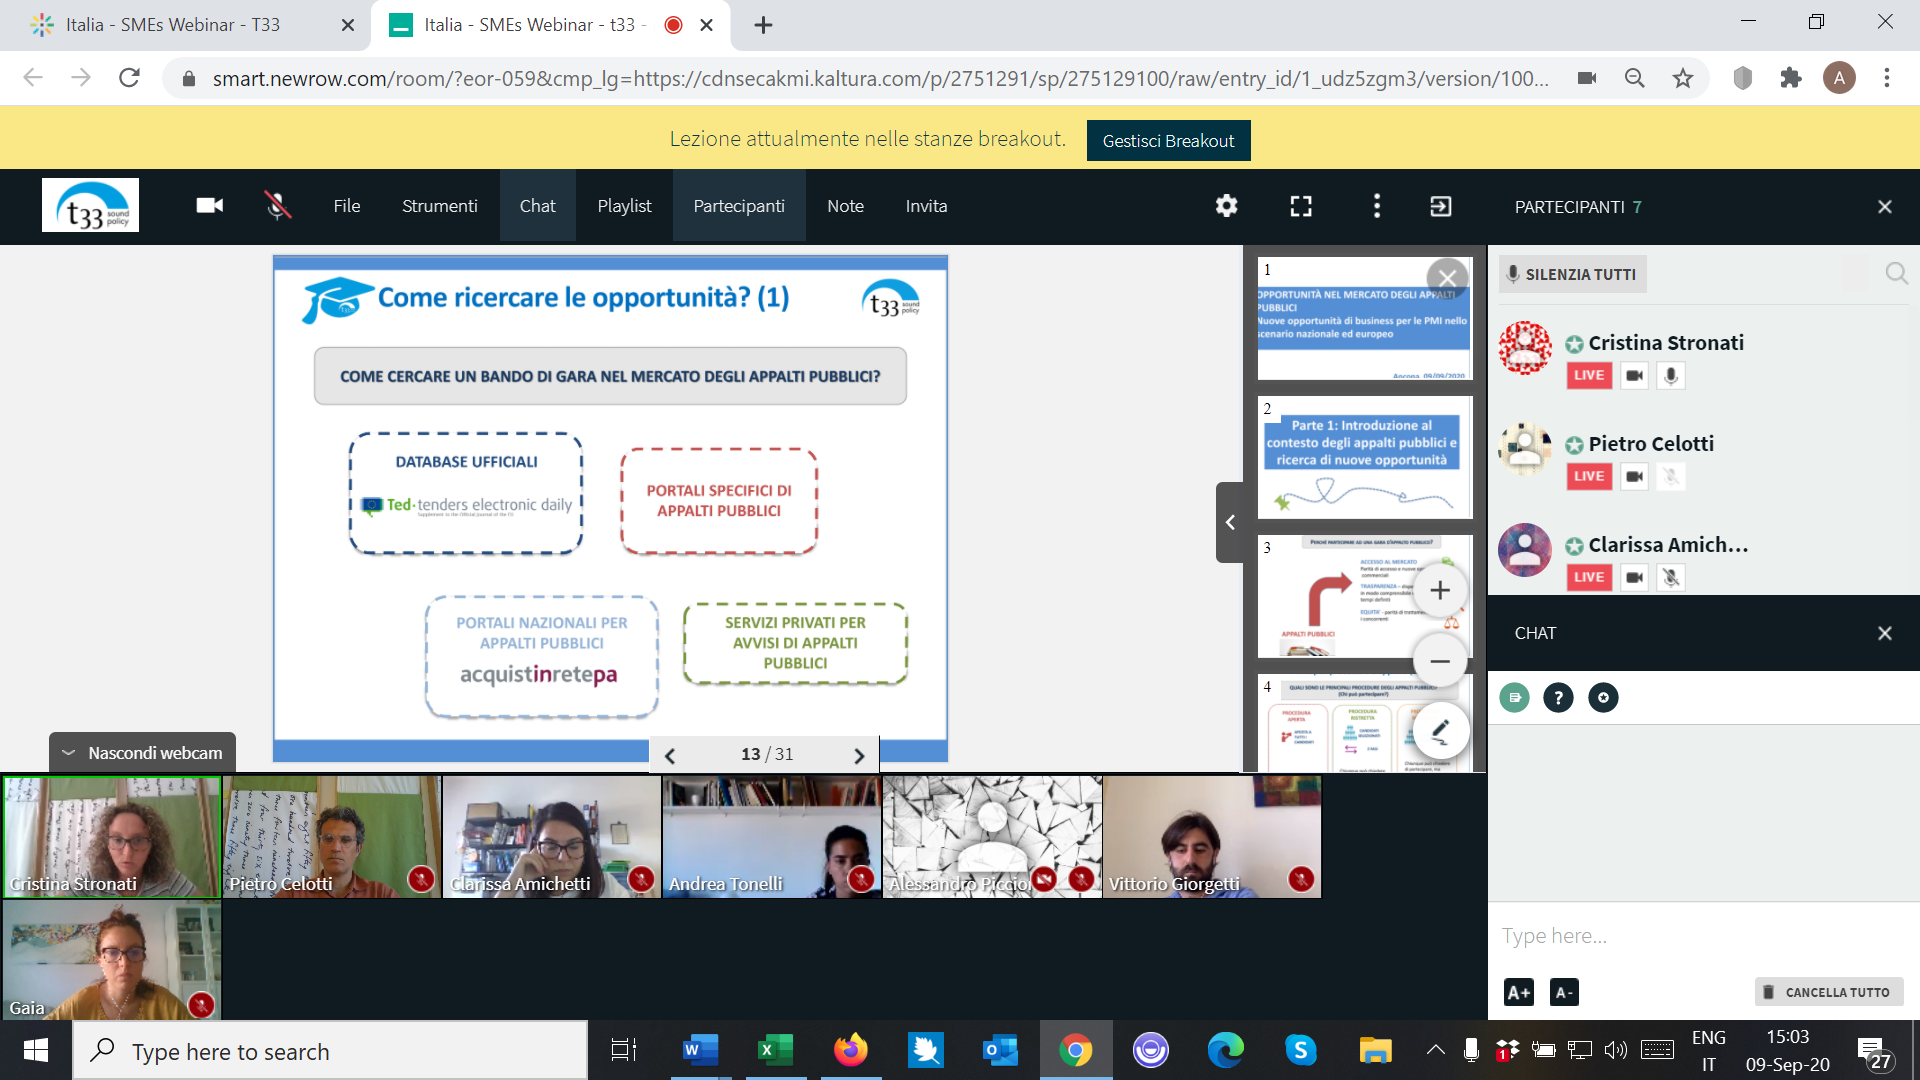Toggle Pietro Celotti's camera
This screenshot has height=1080, width=1920.
[1634, 476]
